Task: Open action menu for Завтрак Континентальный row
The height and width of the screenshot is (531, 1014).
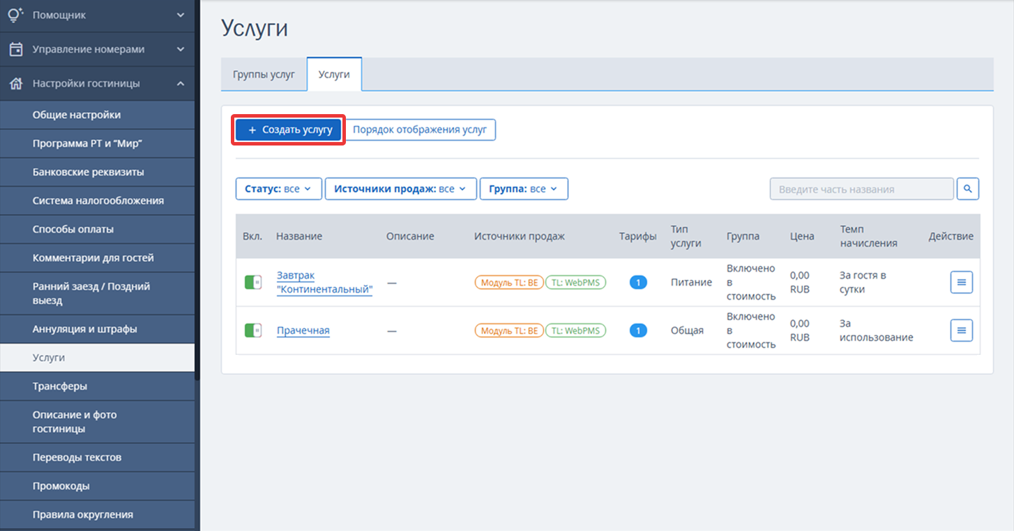Action: coord(961,282)
